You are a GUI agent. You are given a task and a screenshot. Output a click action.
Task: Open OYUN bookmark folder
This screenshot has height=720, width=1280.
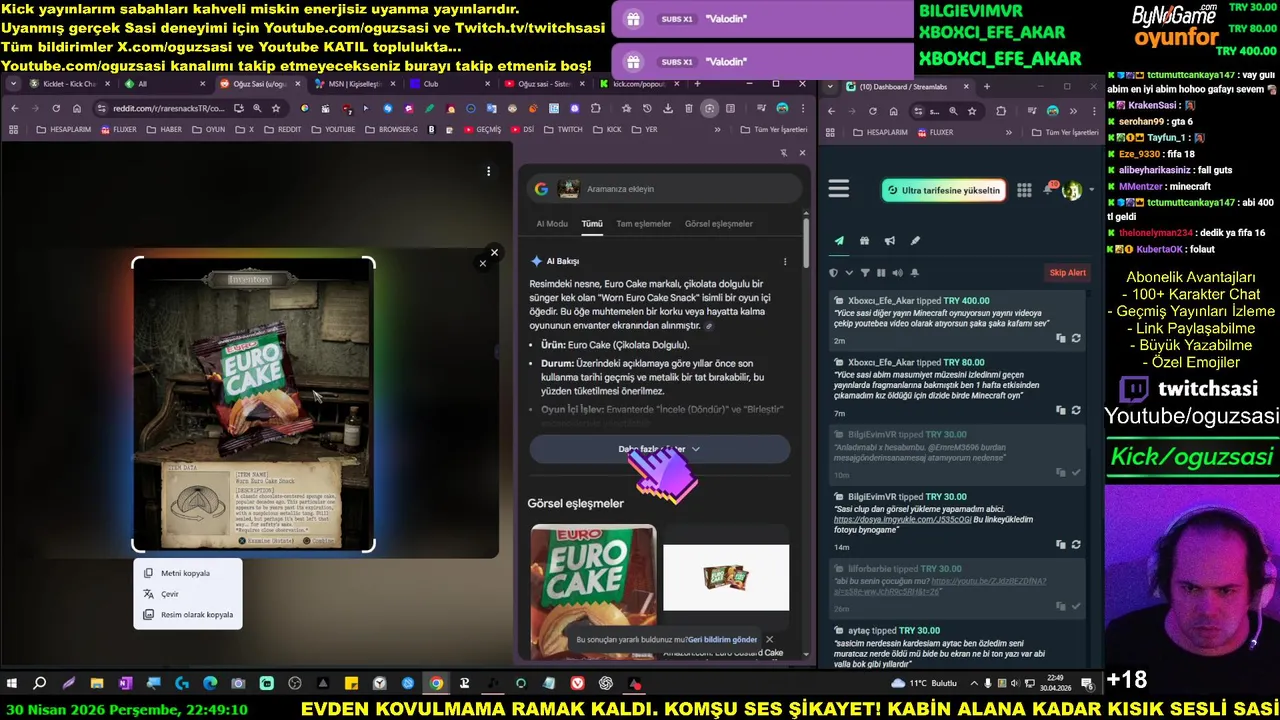click(209, 130)
